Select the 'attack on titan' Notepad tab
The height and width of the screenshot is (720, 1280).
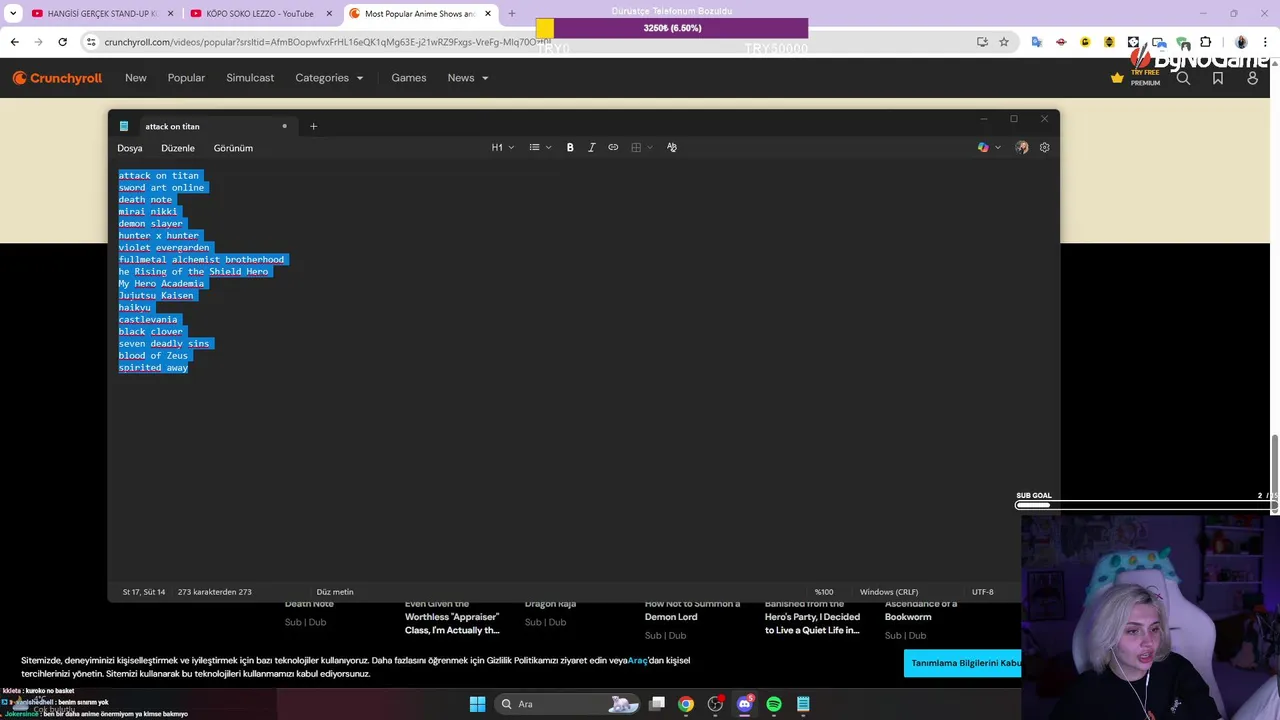(205, 126)
